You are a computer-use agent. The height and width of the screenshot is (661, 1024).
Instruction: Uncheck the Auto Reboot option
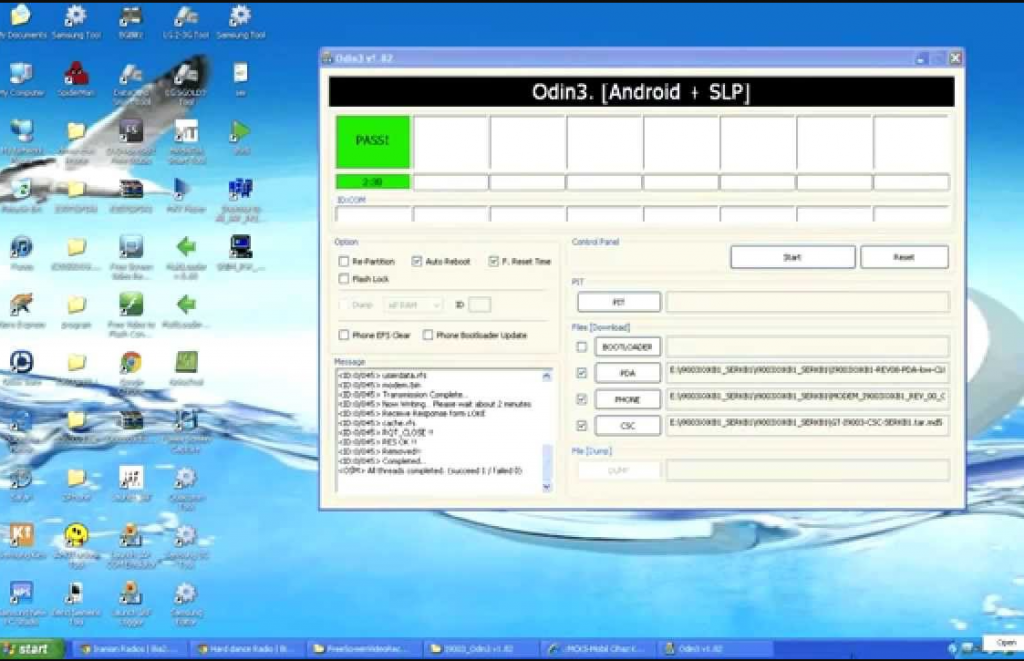click(x=417, y=262)
